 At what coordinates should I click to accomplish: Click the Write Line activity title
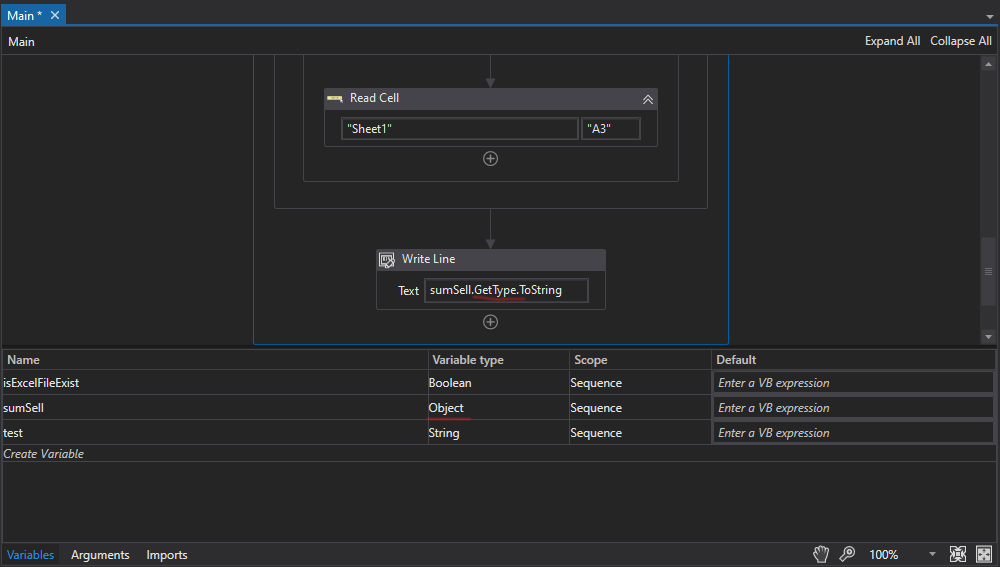[429, 259]
